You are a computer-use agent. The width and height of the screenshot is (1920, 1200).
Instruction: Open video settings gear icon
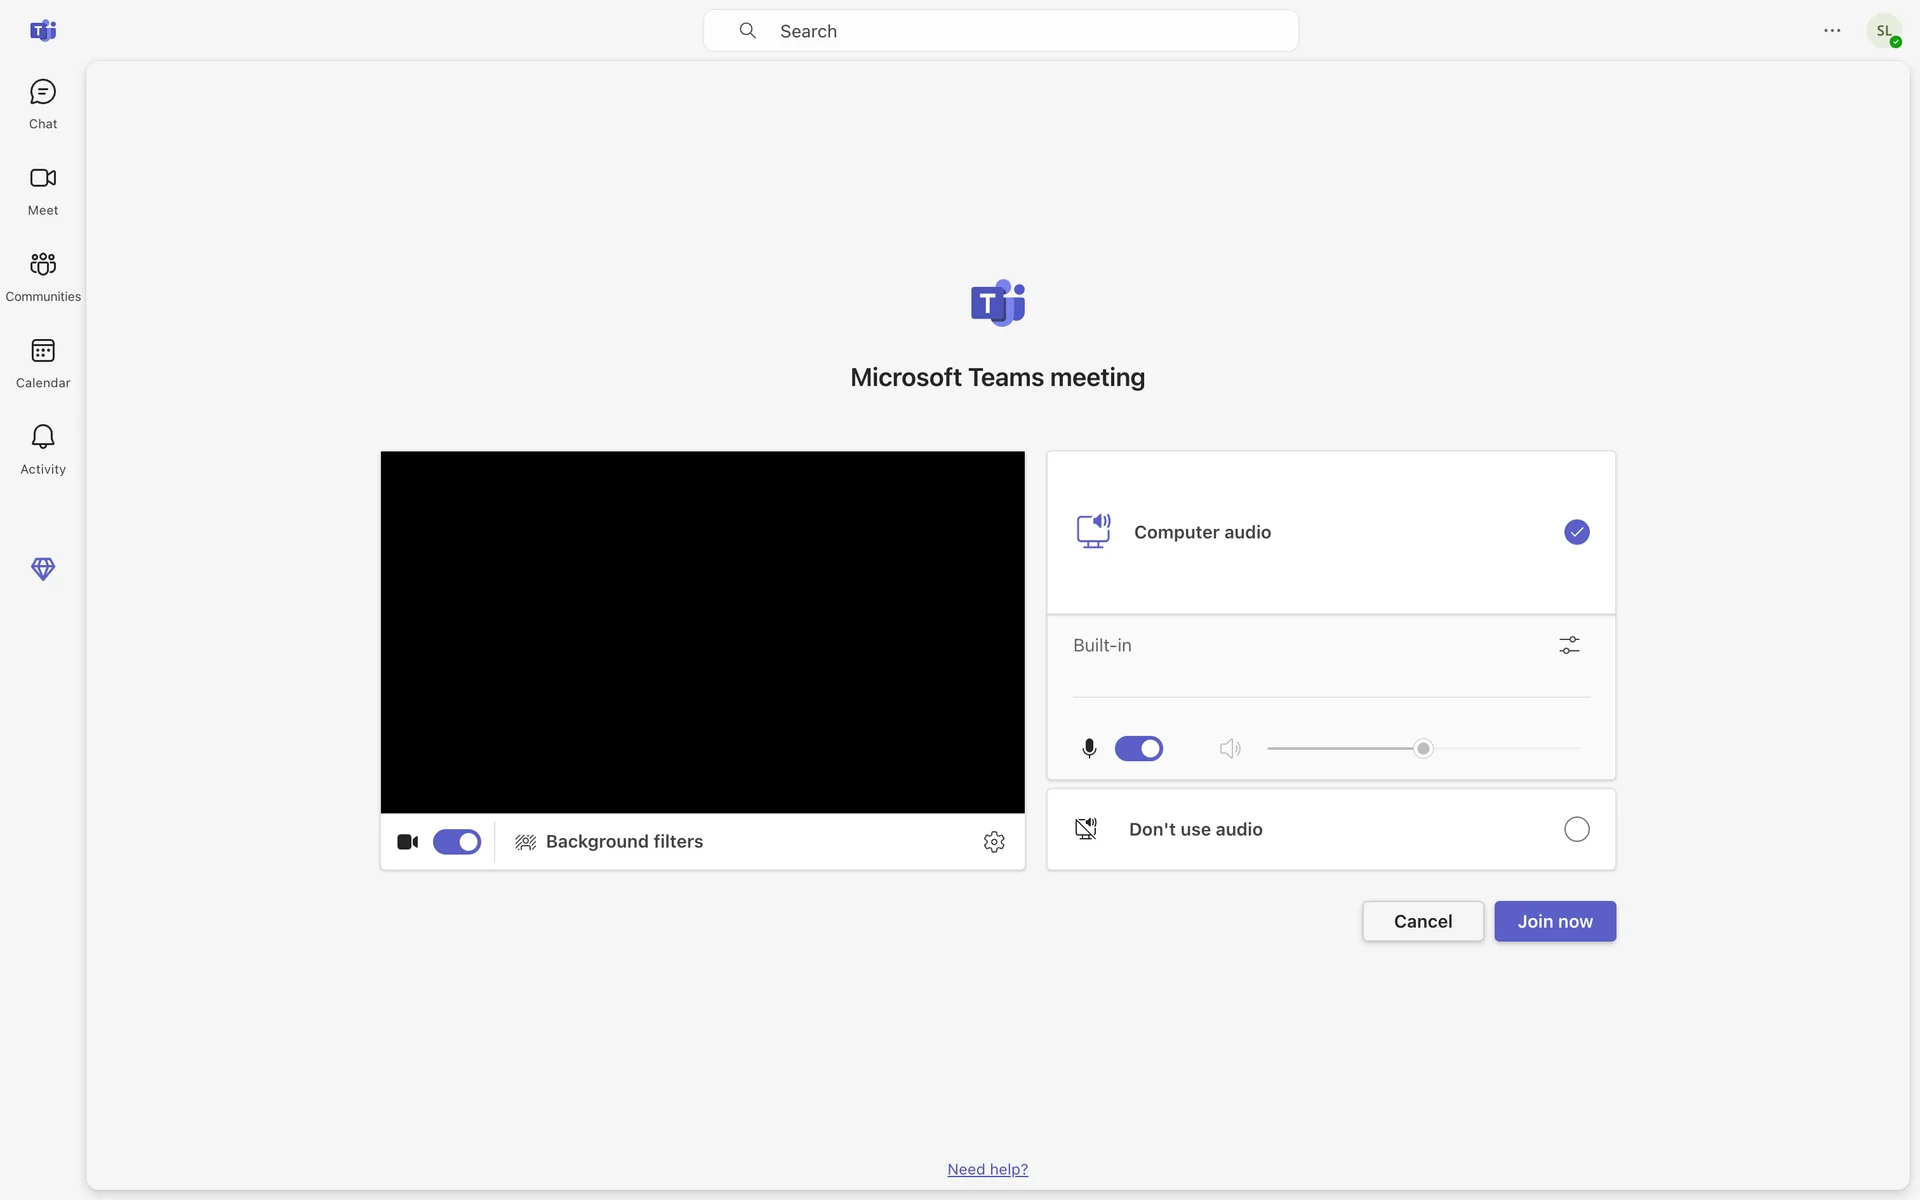tap(993, 842)
